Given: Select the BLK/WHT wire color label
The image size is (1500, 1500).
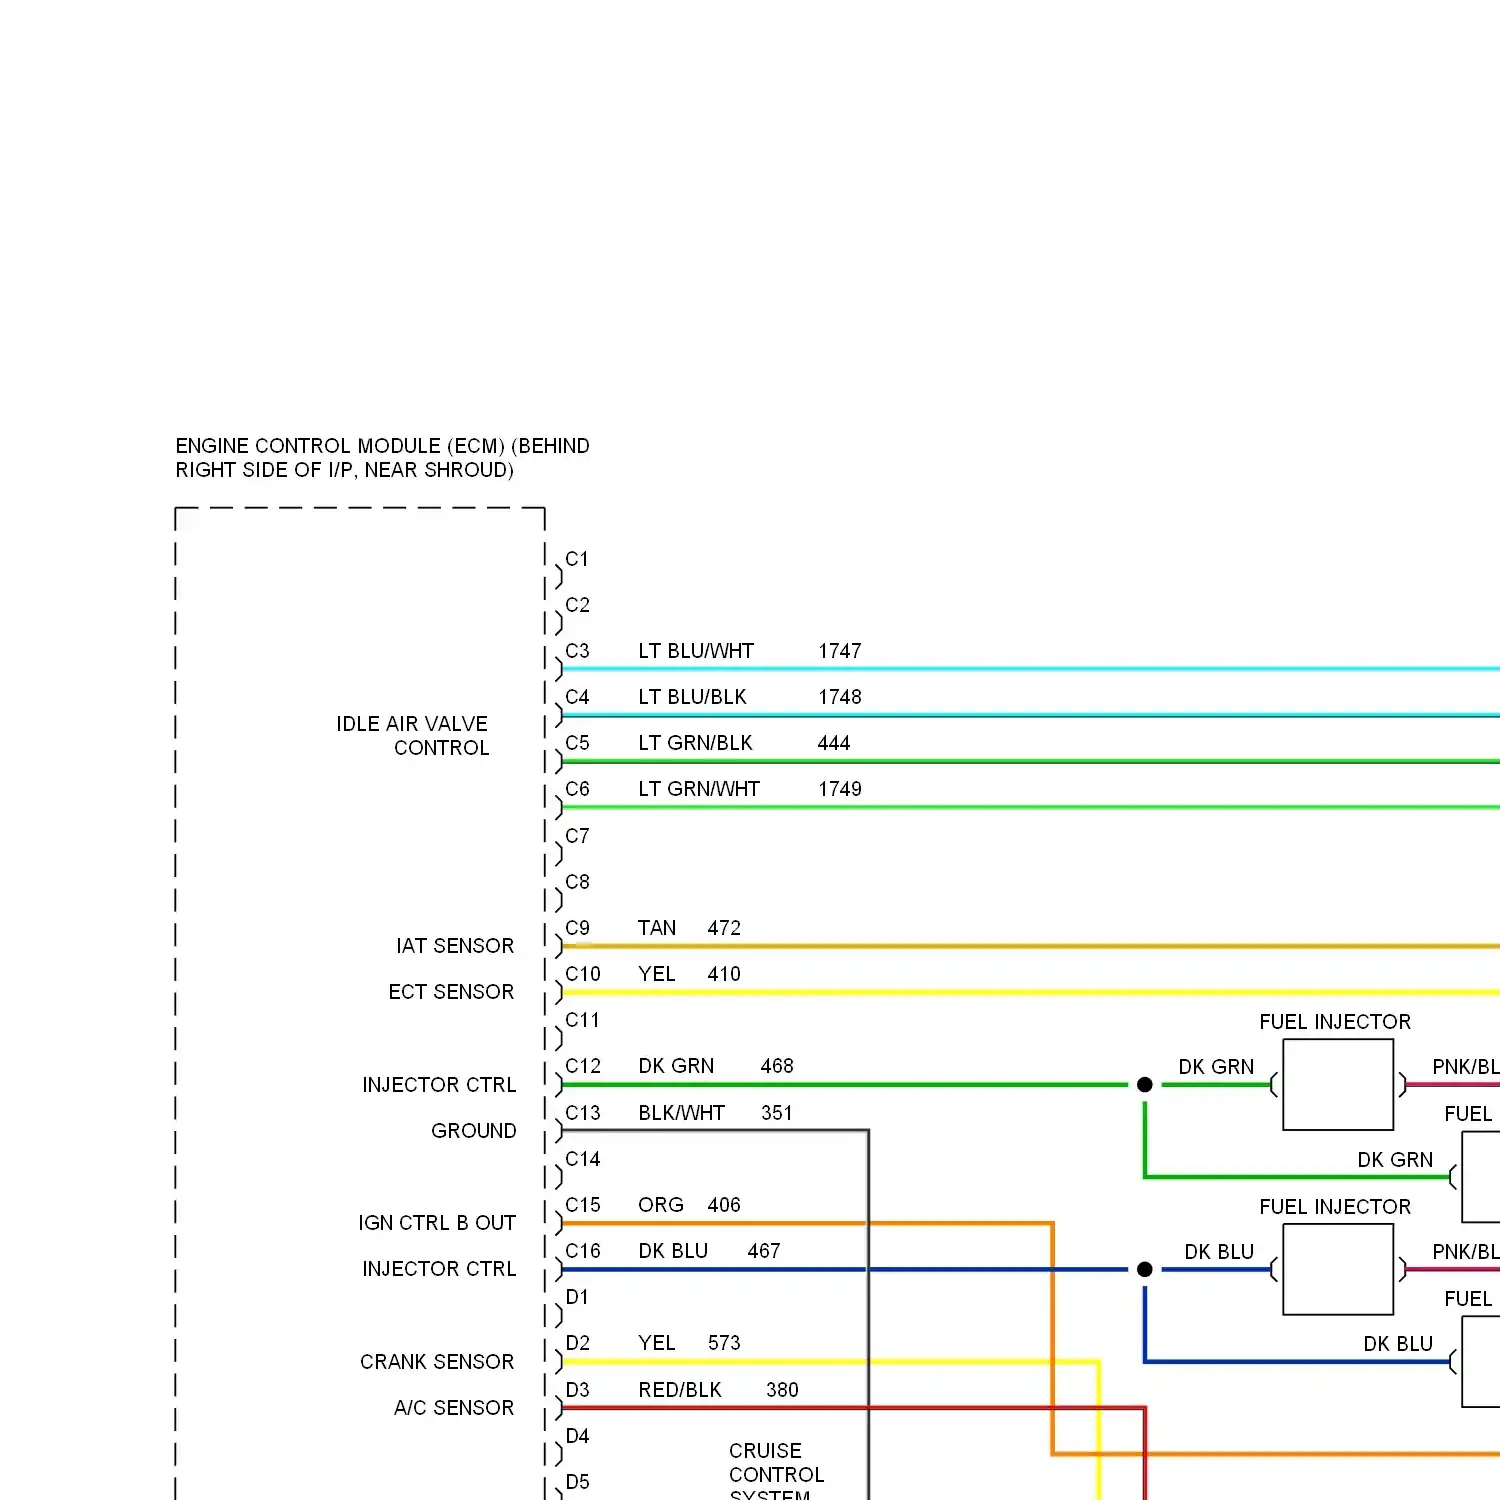Looking at the screenshot, I should coord(681,1113).
